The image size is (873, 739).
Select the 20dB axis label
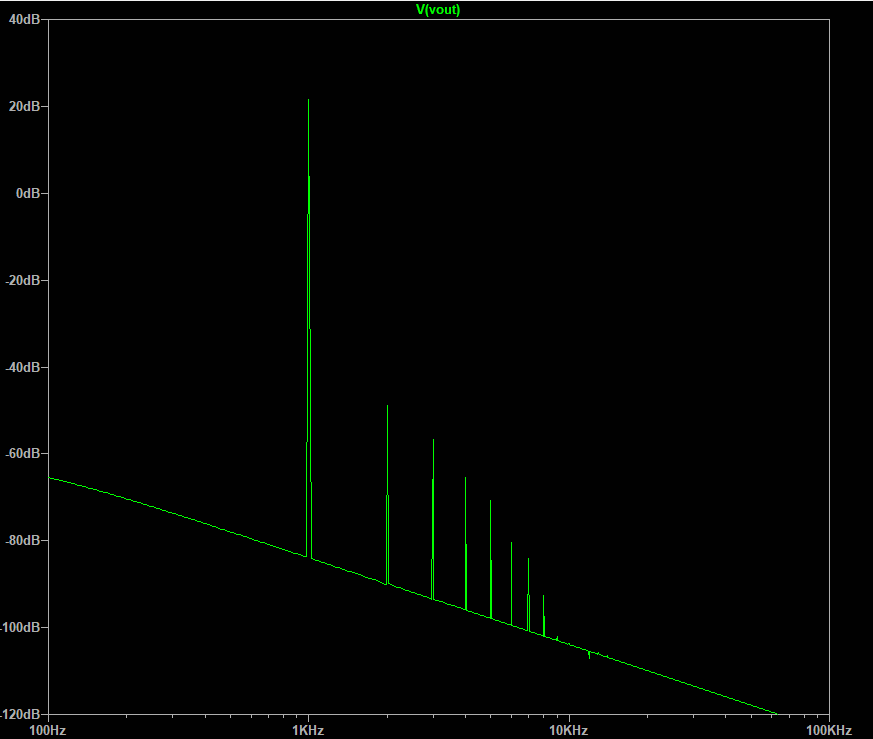click(24, 106)
